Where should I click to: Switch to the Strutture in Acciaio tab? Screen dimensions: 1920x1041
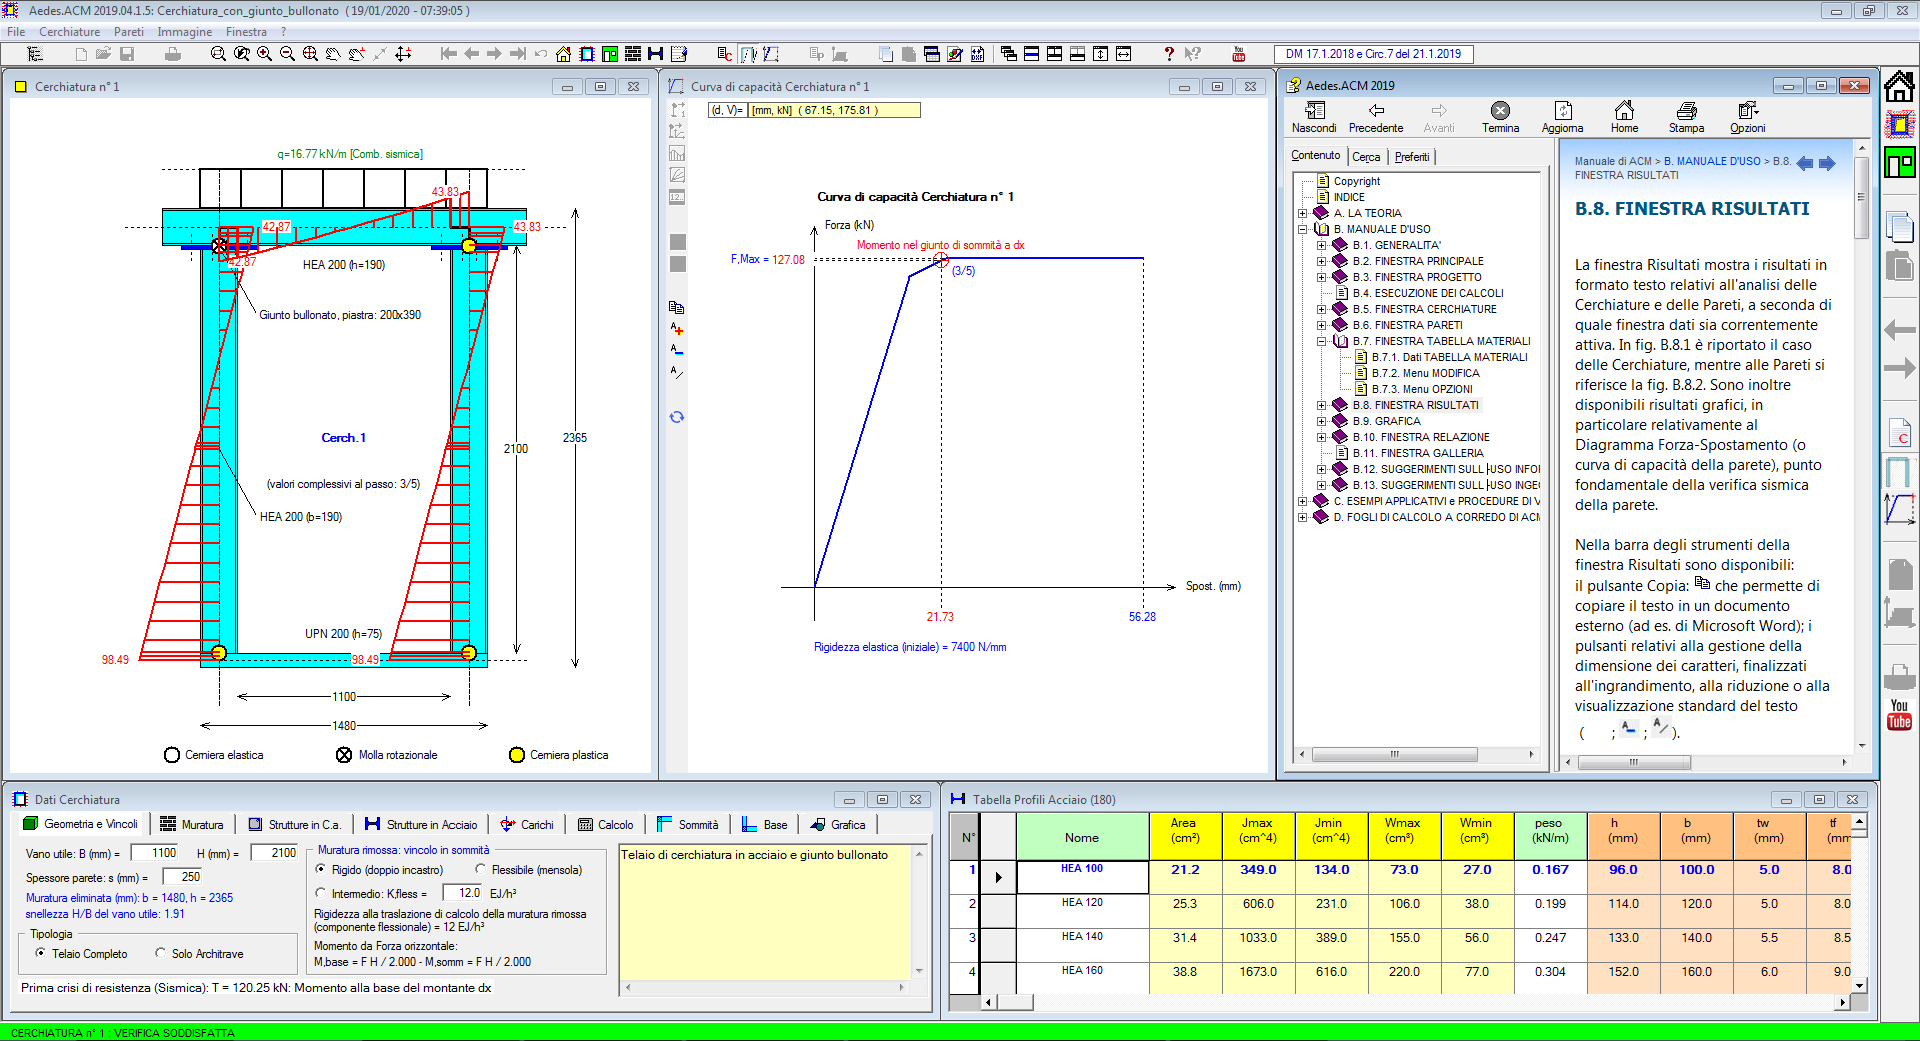tap(422, 825)
